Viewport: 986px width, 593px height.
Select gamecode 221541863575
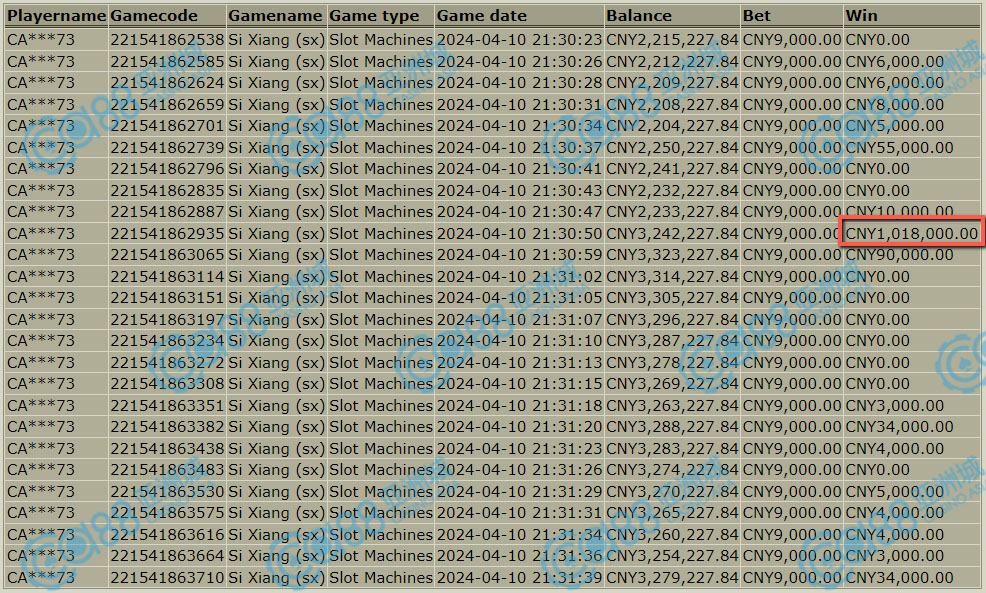[167, 513]
